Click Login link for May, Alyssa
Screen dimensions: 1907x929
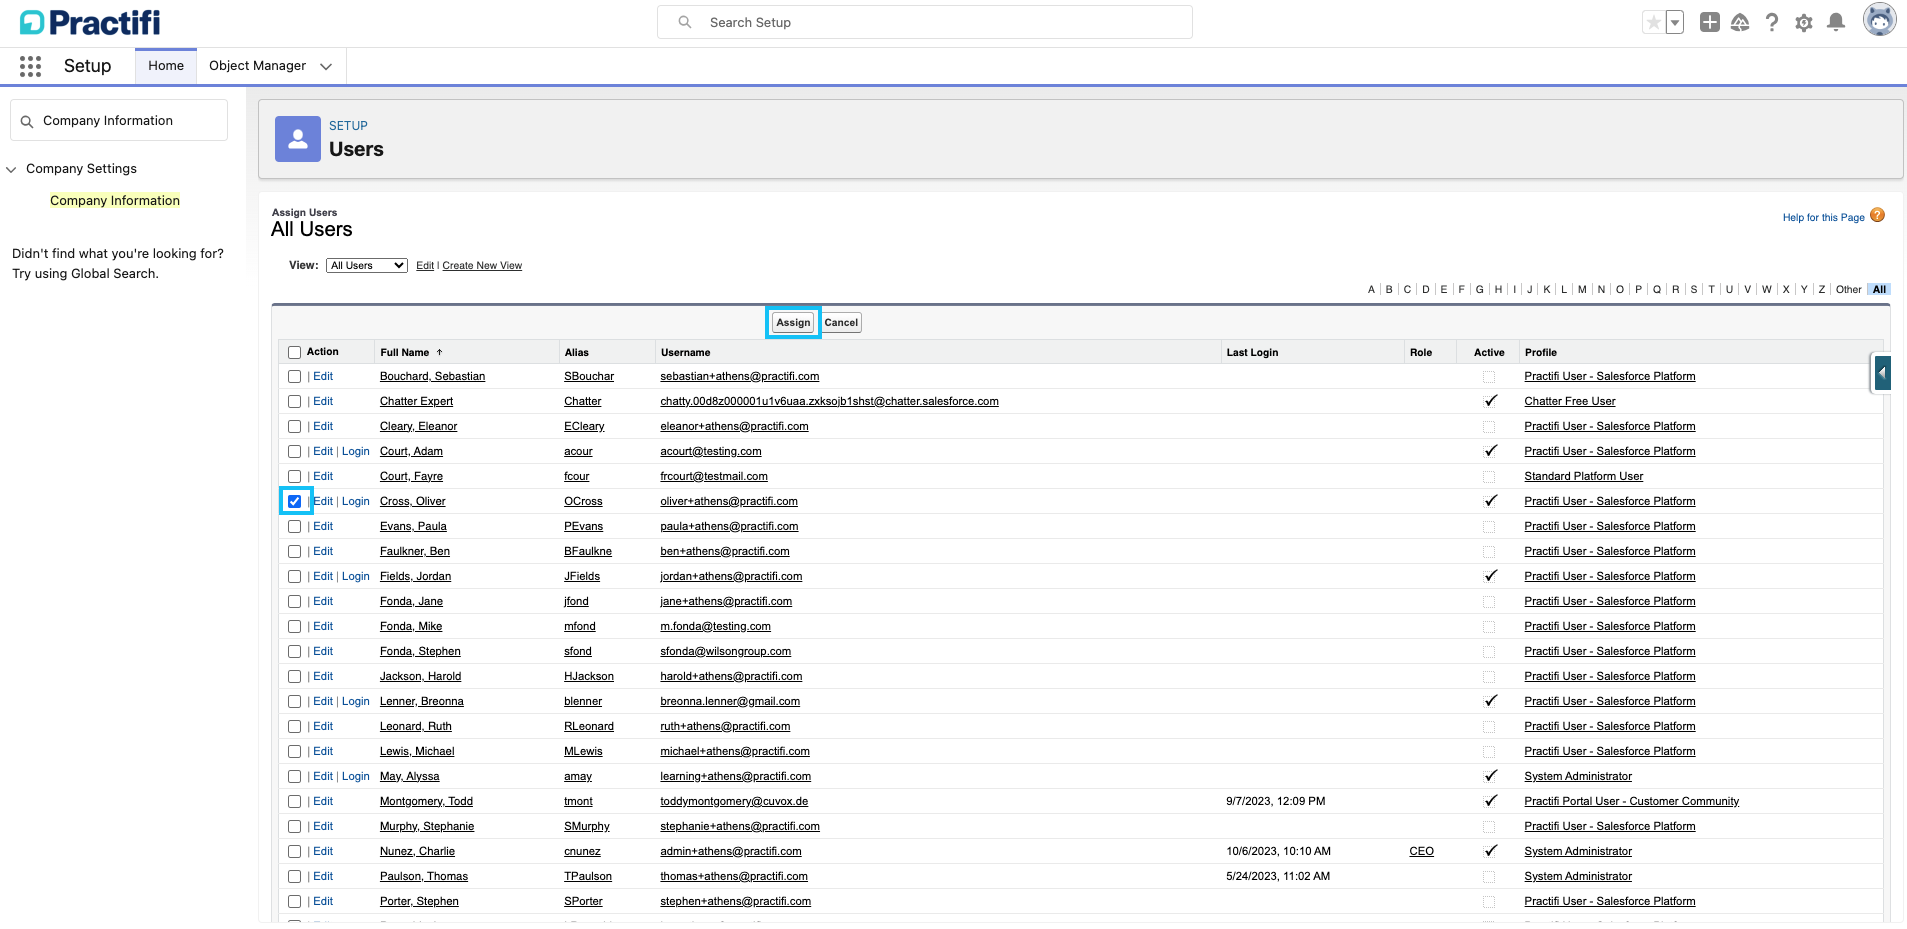click(356, 776)
